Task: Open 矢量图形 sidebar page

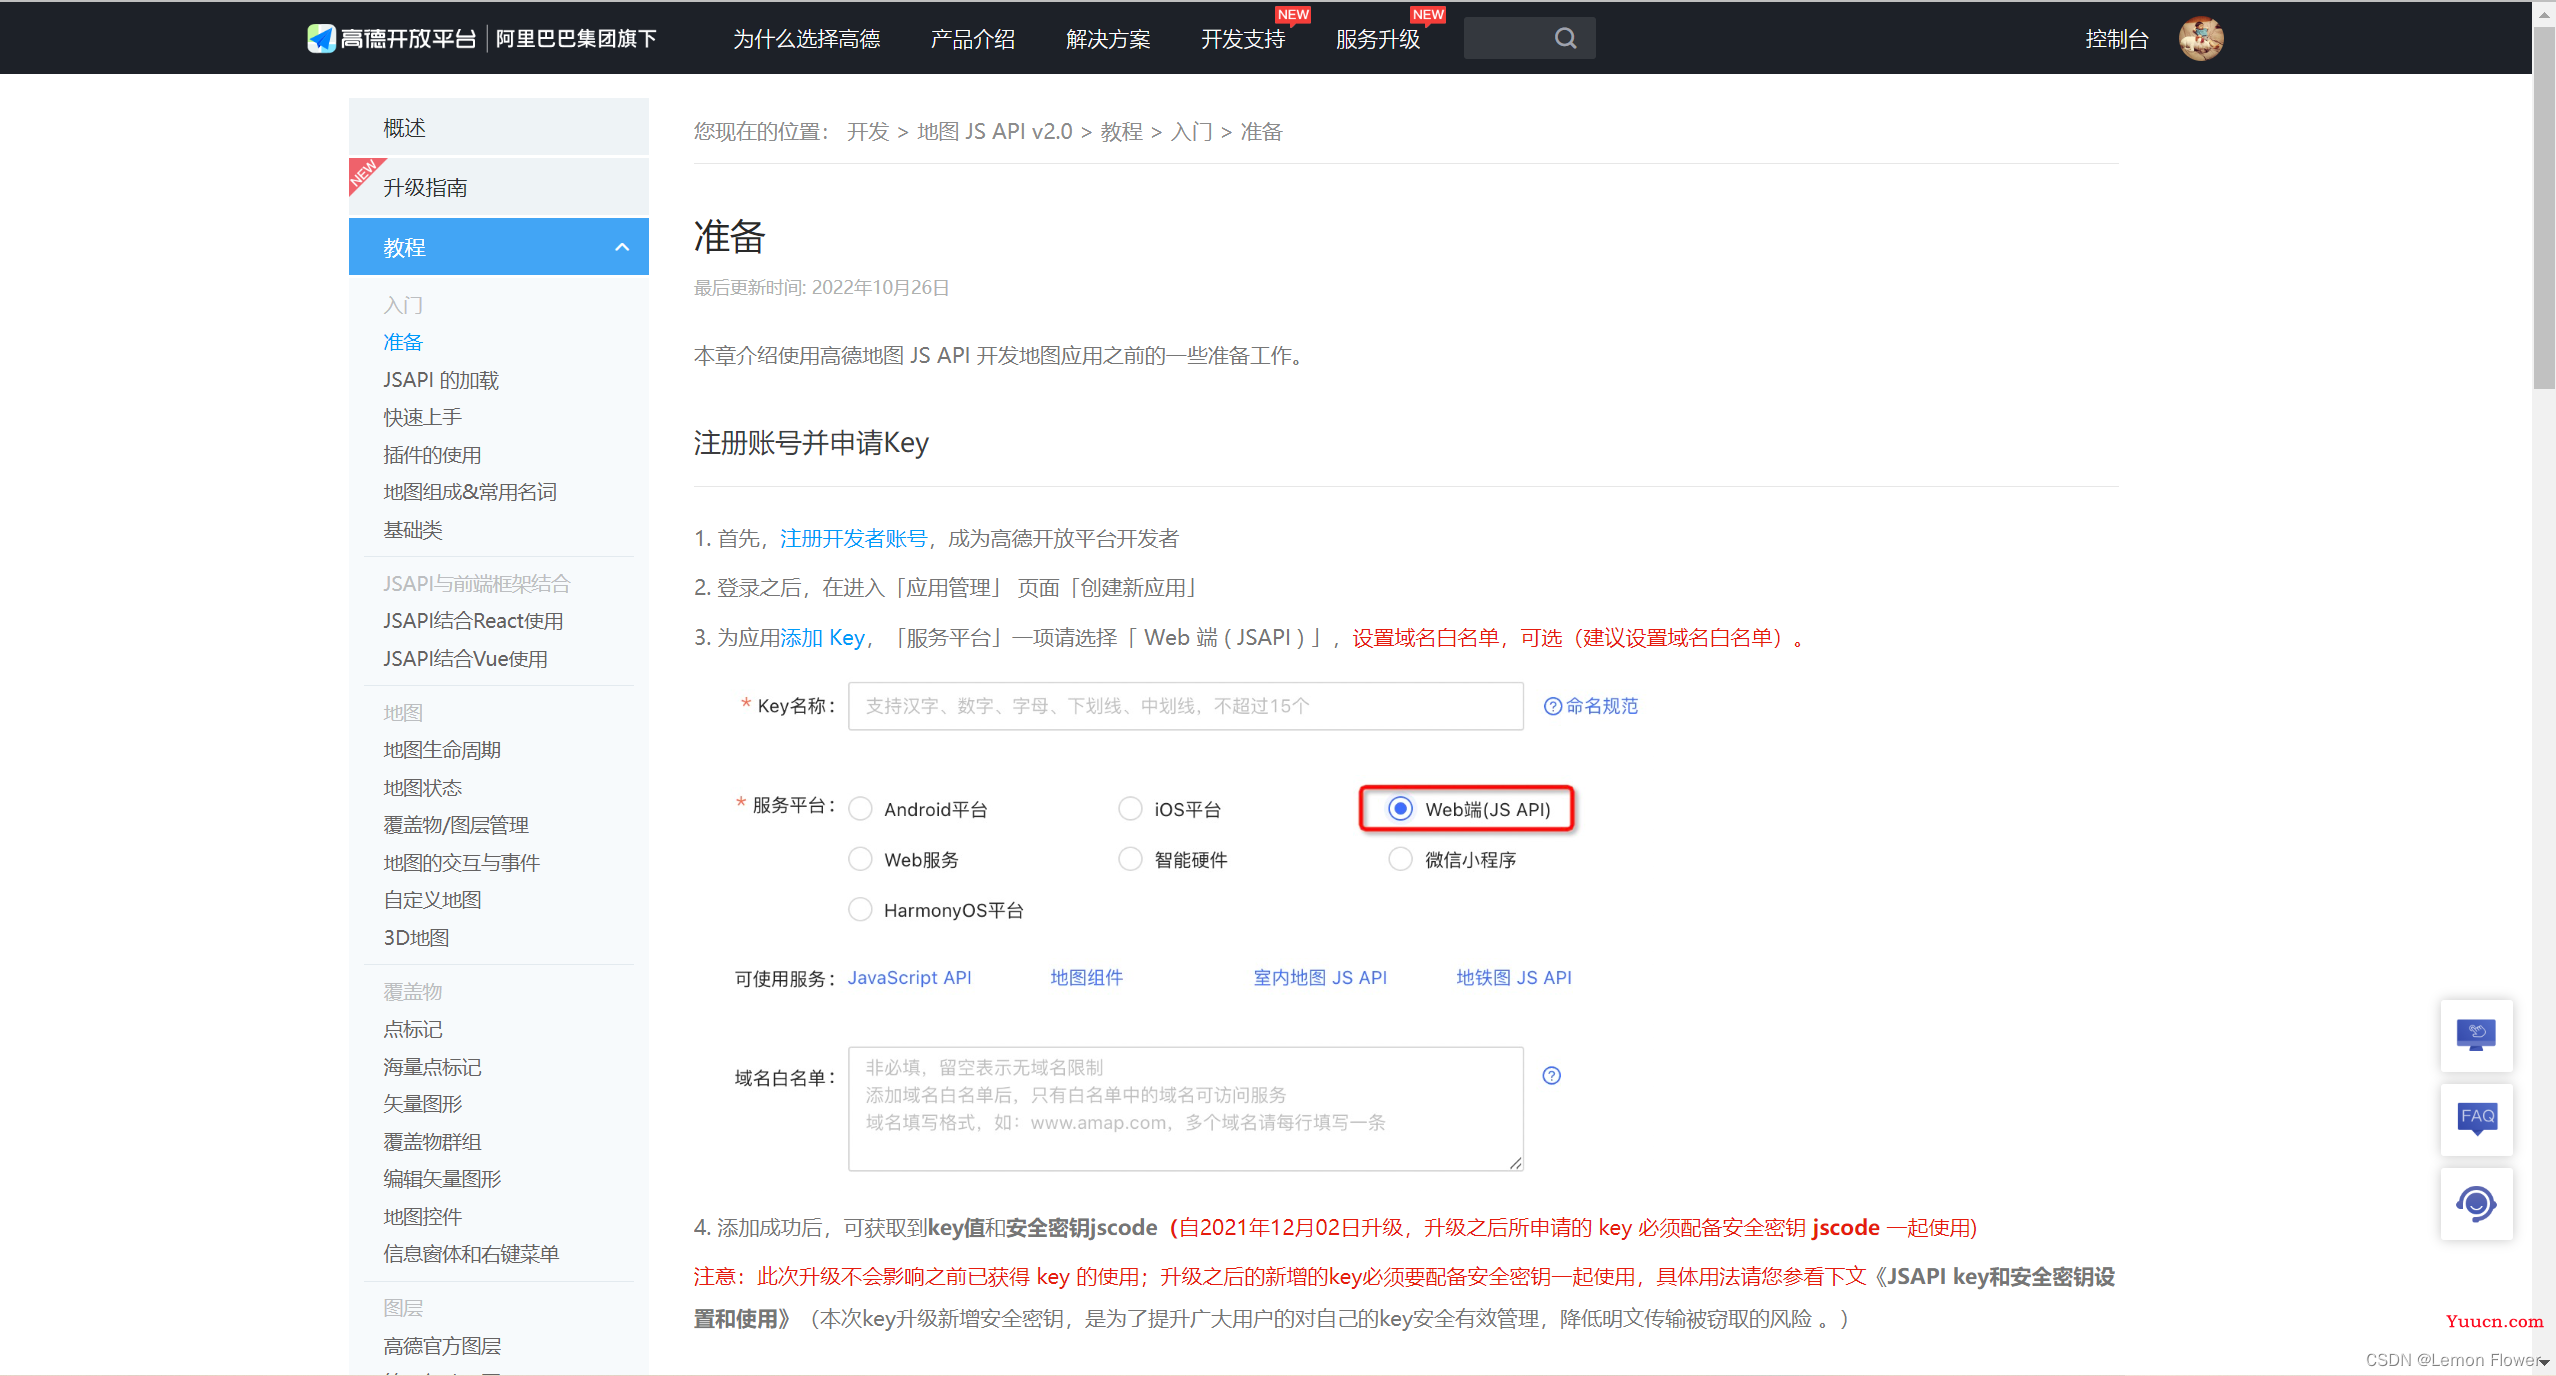Action: (422, 1104)
